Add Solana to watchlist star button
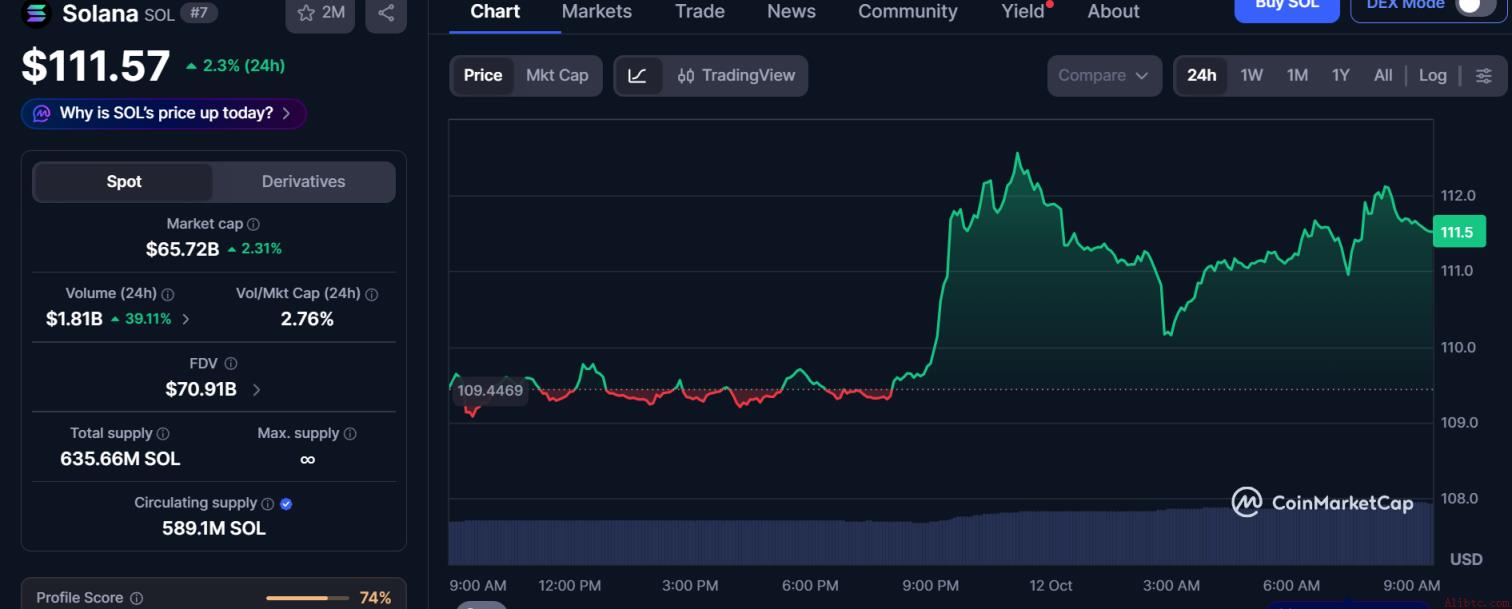 point(321,13)
